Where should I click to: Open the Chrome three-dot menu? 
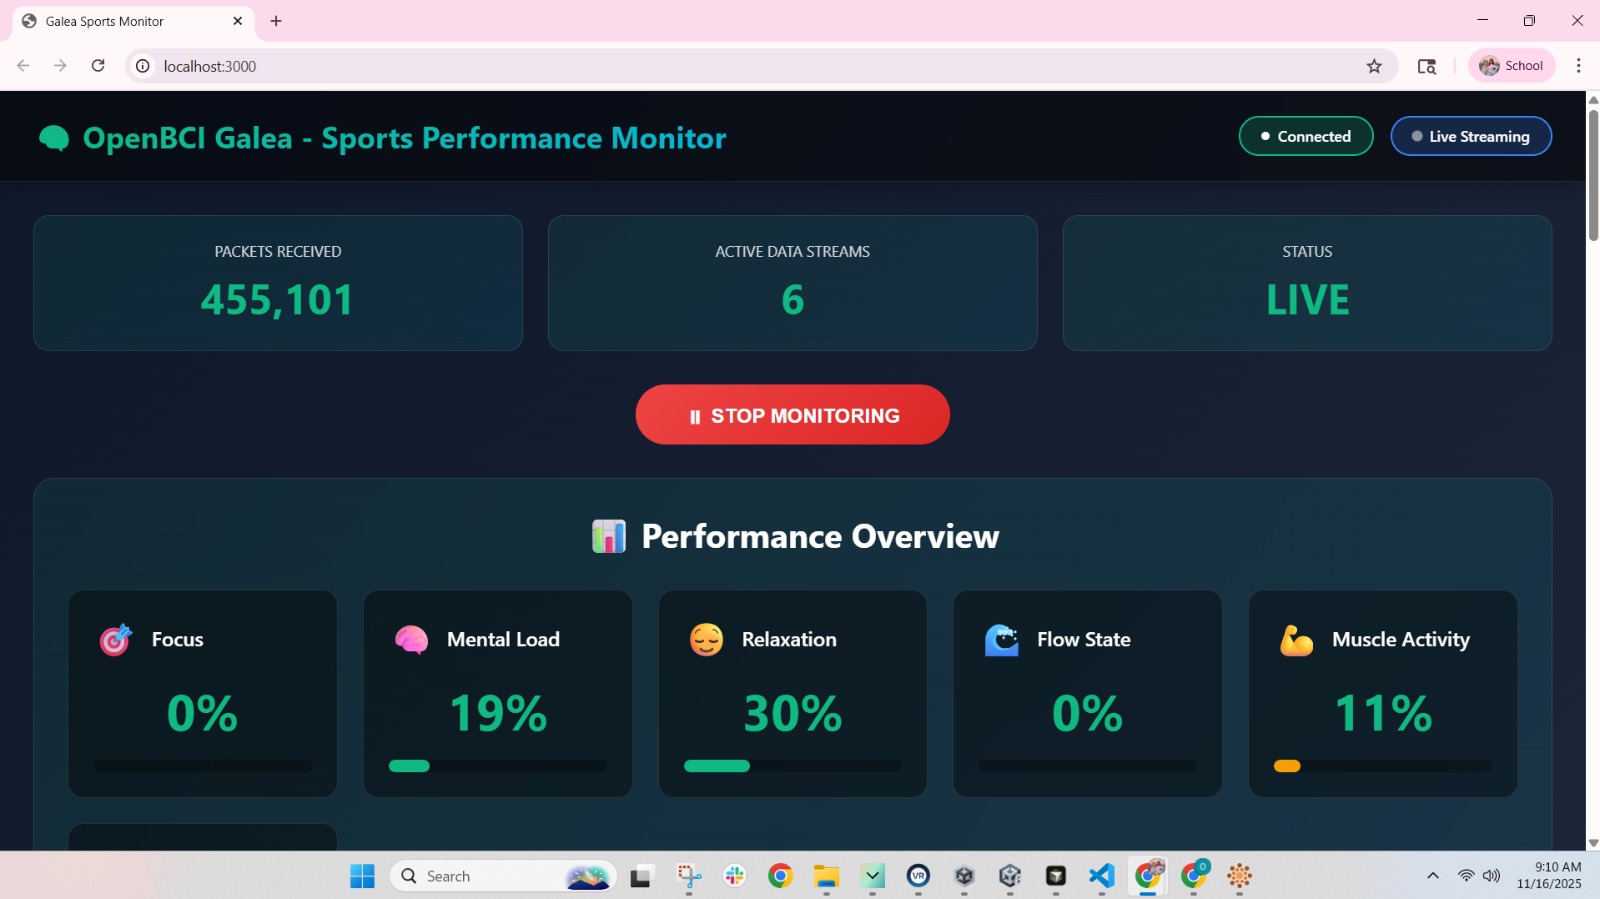(x=1579, y=66)
